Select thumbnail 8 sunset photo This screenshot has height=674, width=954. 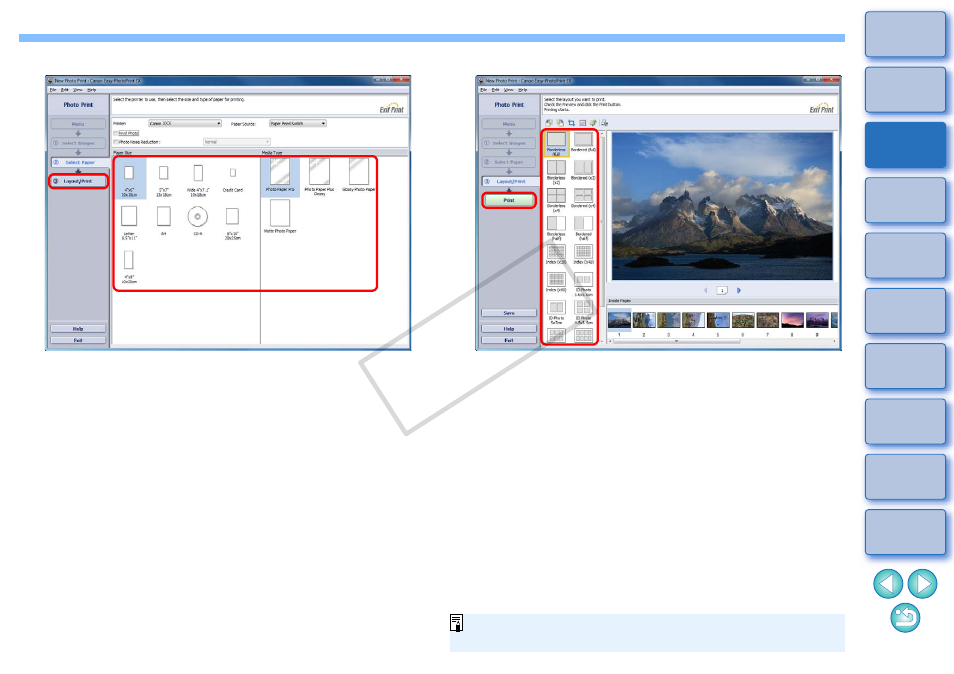[x=792, y=320]
